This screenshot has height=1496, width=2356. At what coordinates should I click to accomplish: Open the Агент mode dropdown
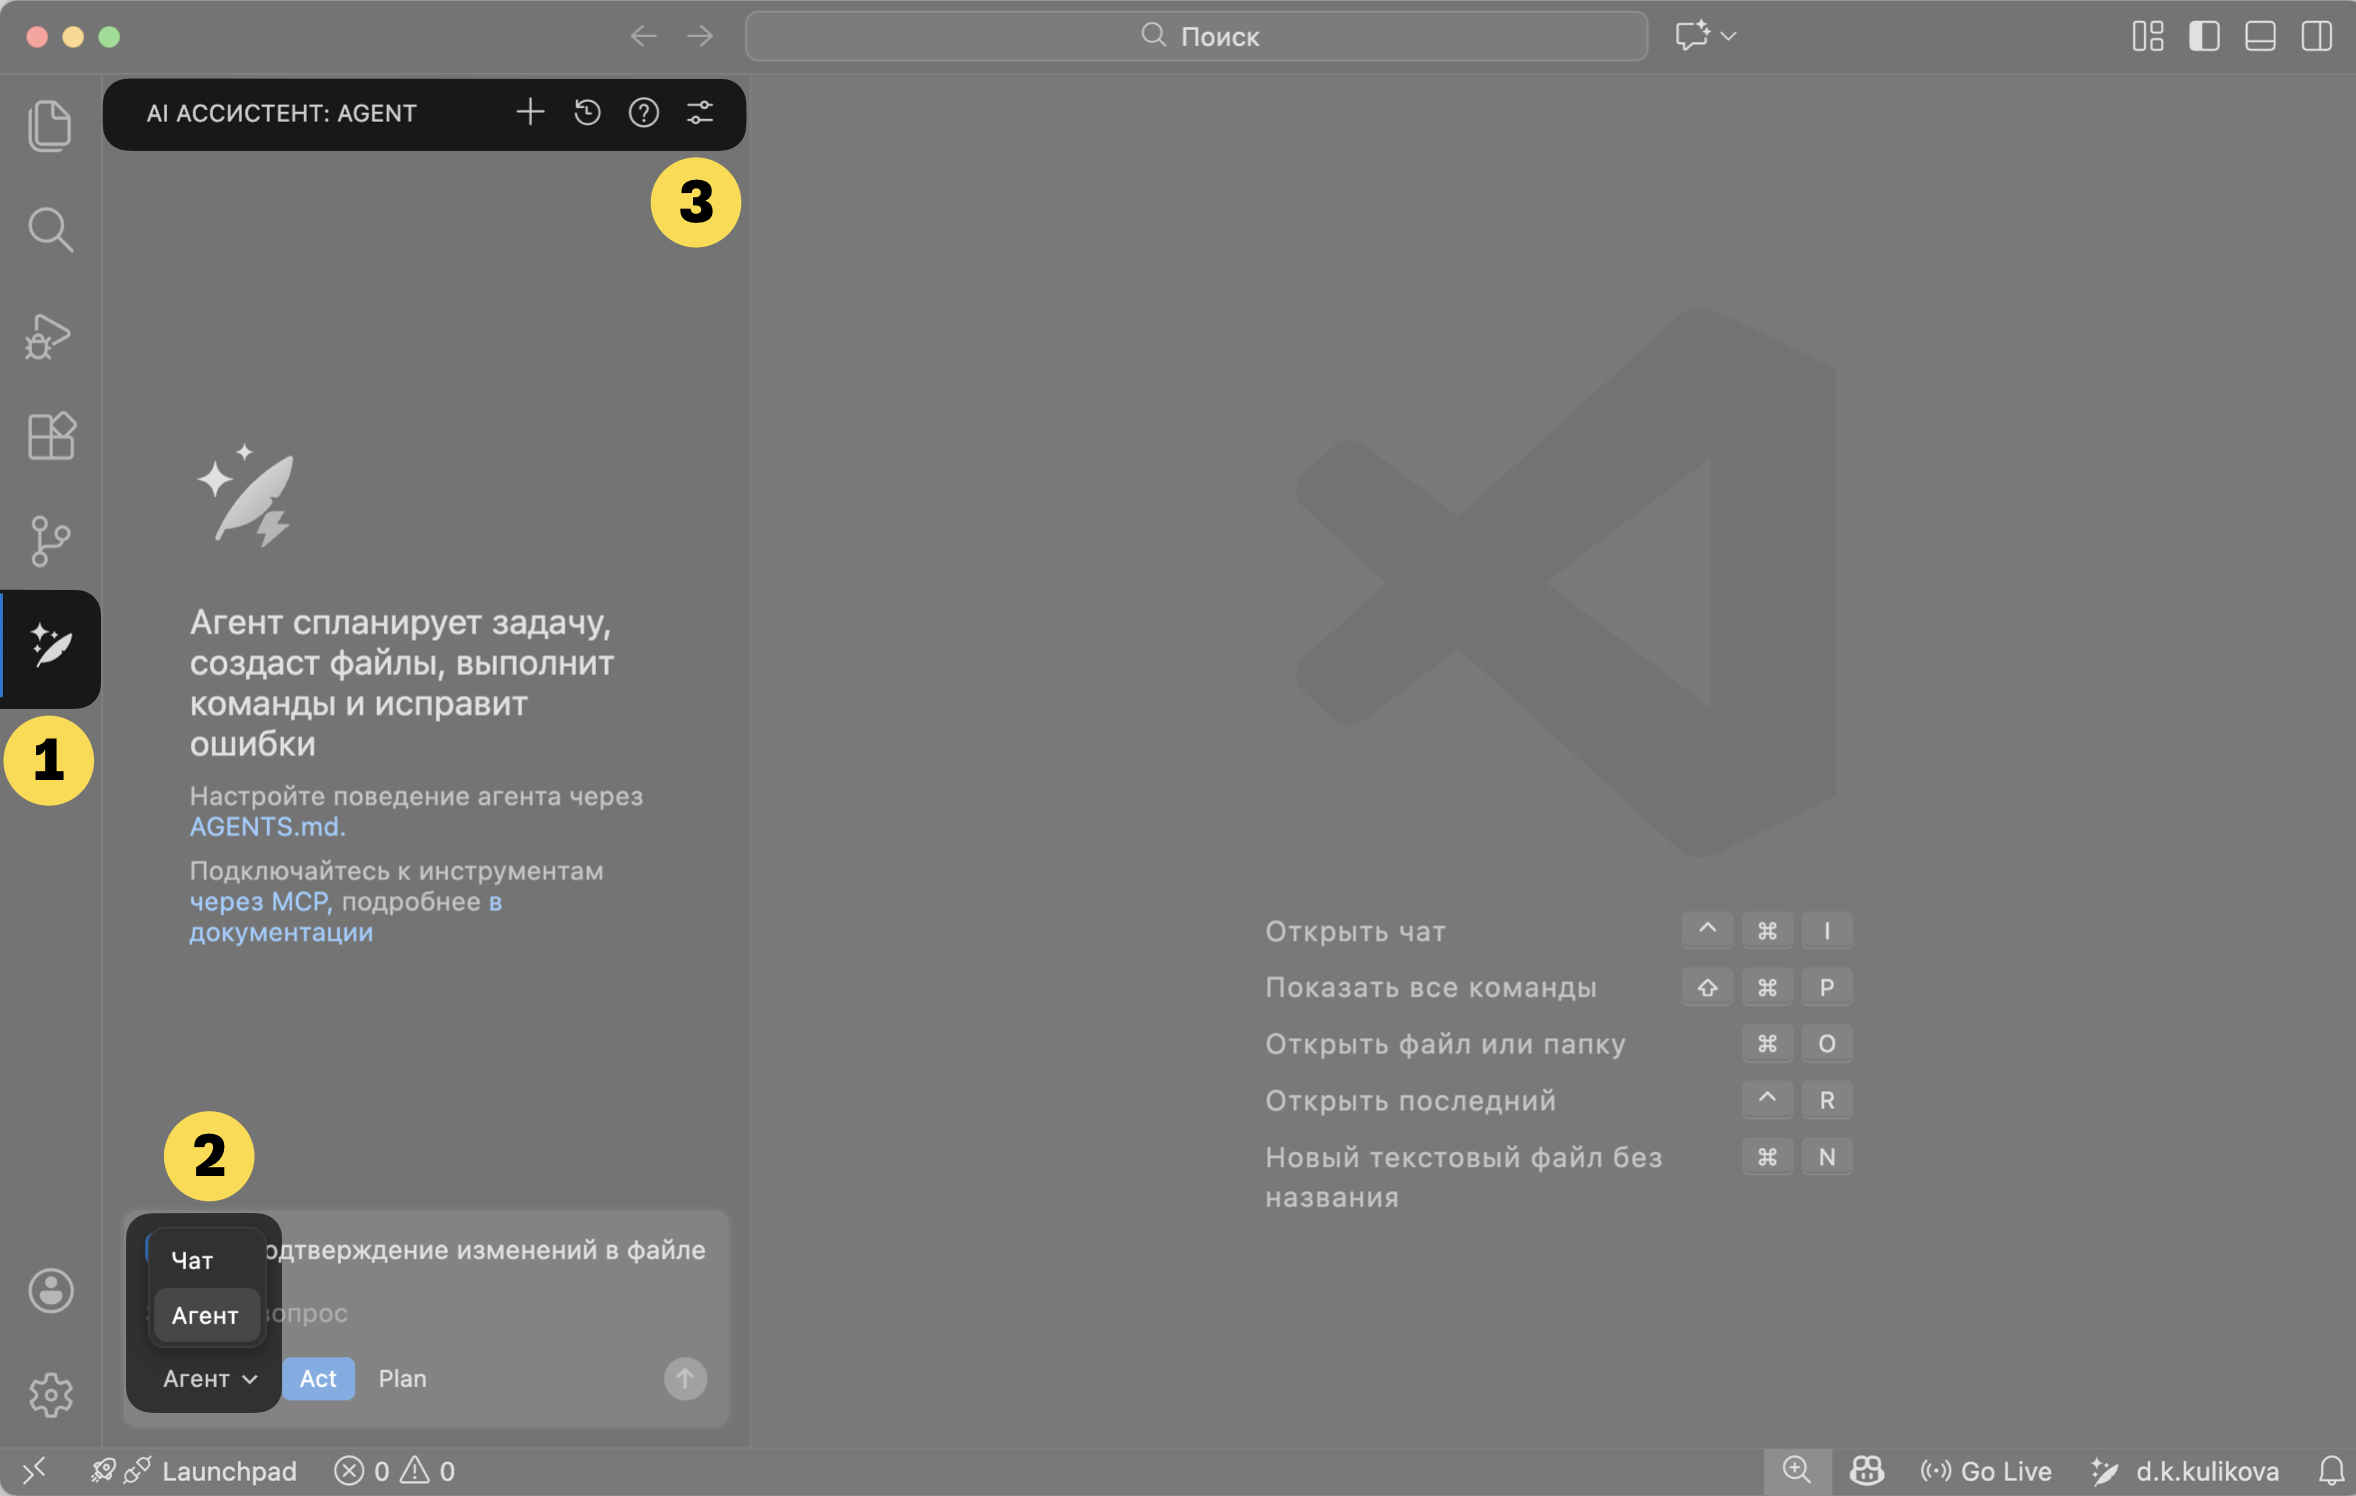(210, 1378)
